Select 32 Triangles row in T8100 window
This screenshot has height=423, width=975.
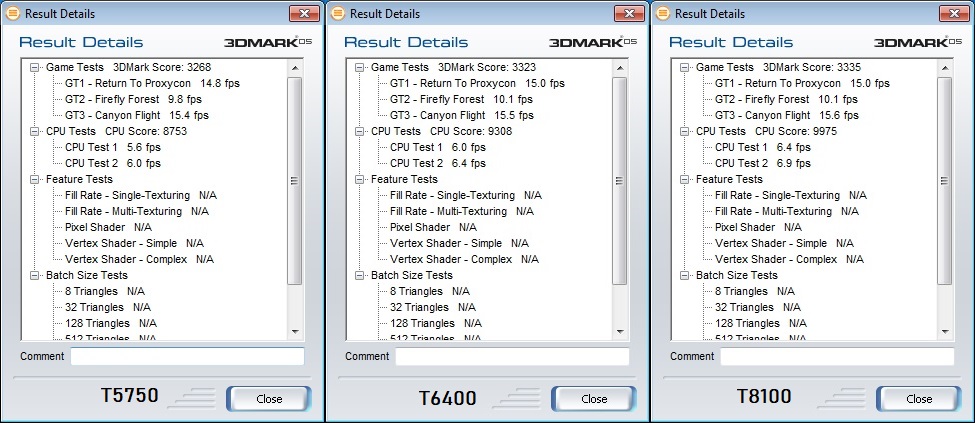point(758,307)
